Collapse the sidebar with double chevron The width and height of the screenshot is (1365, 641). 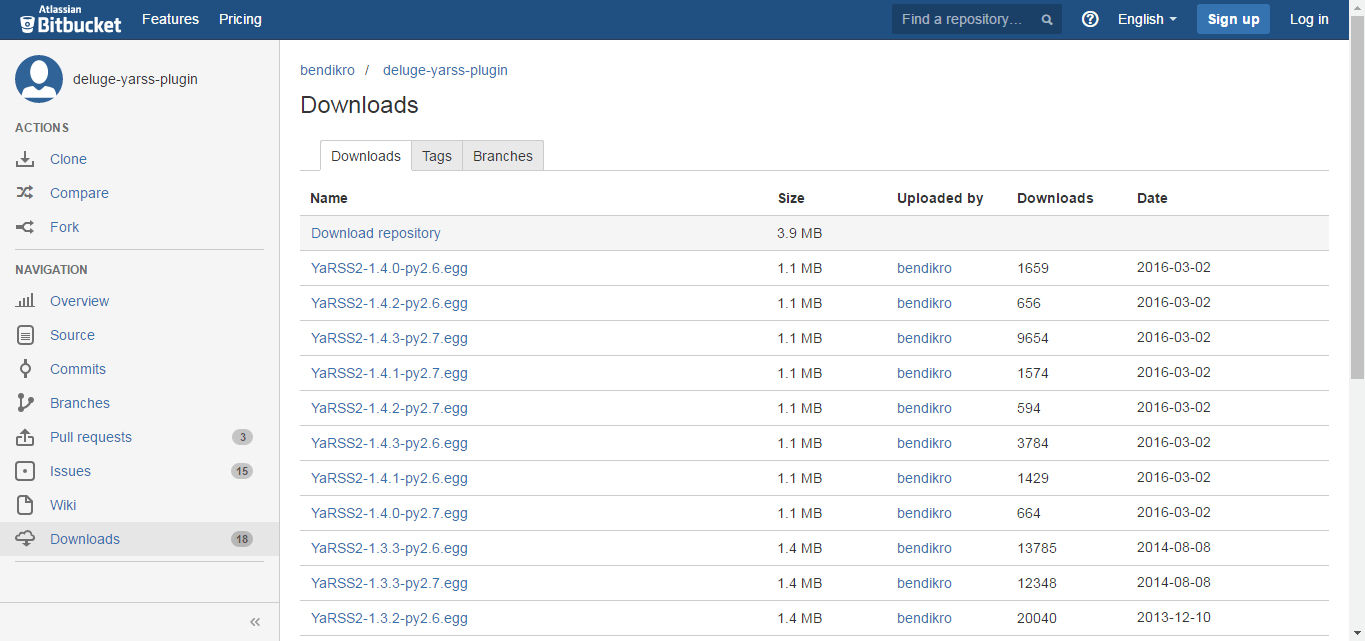(255, 622)
